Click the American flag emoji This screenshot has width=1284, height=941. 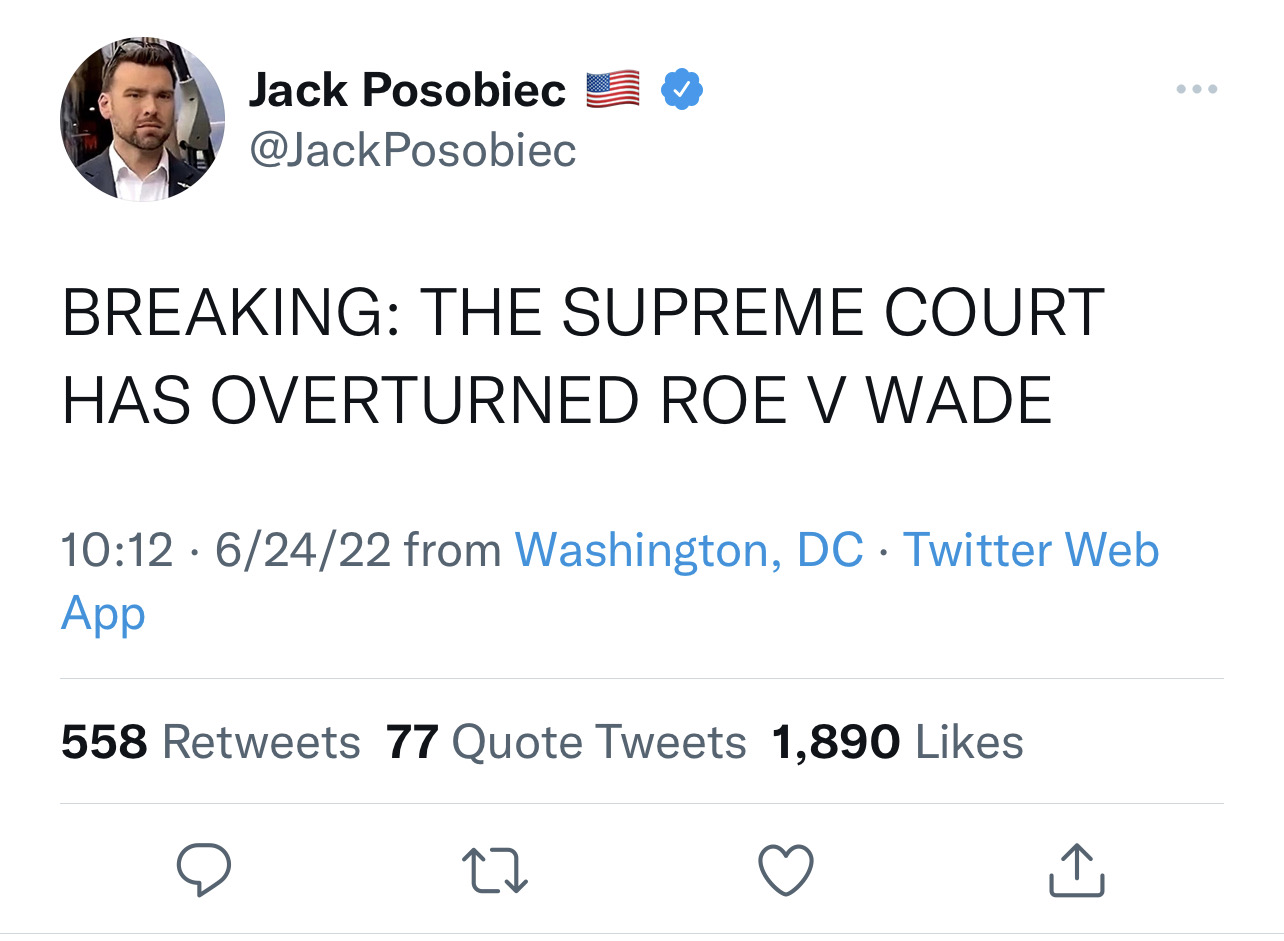[x=612, y=91]
